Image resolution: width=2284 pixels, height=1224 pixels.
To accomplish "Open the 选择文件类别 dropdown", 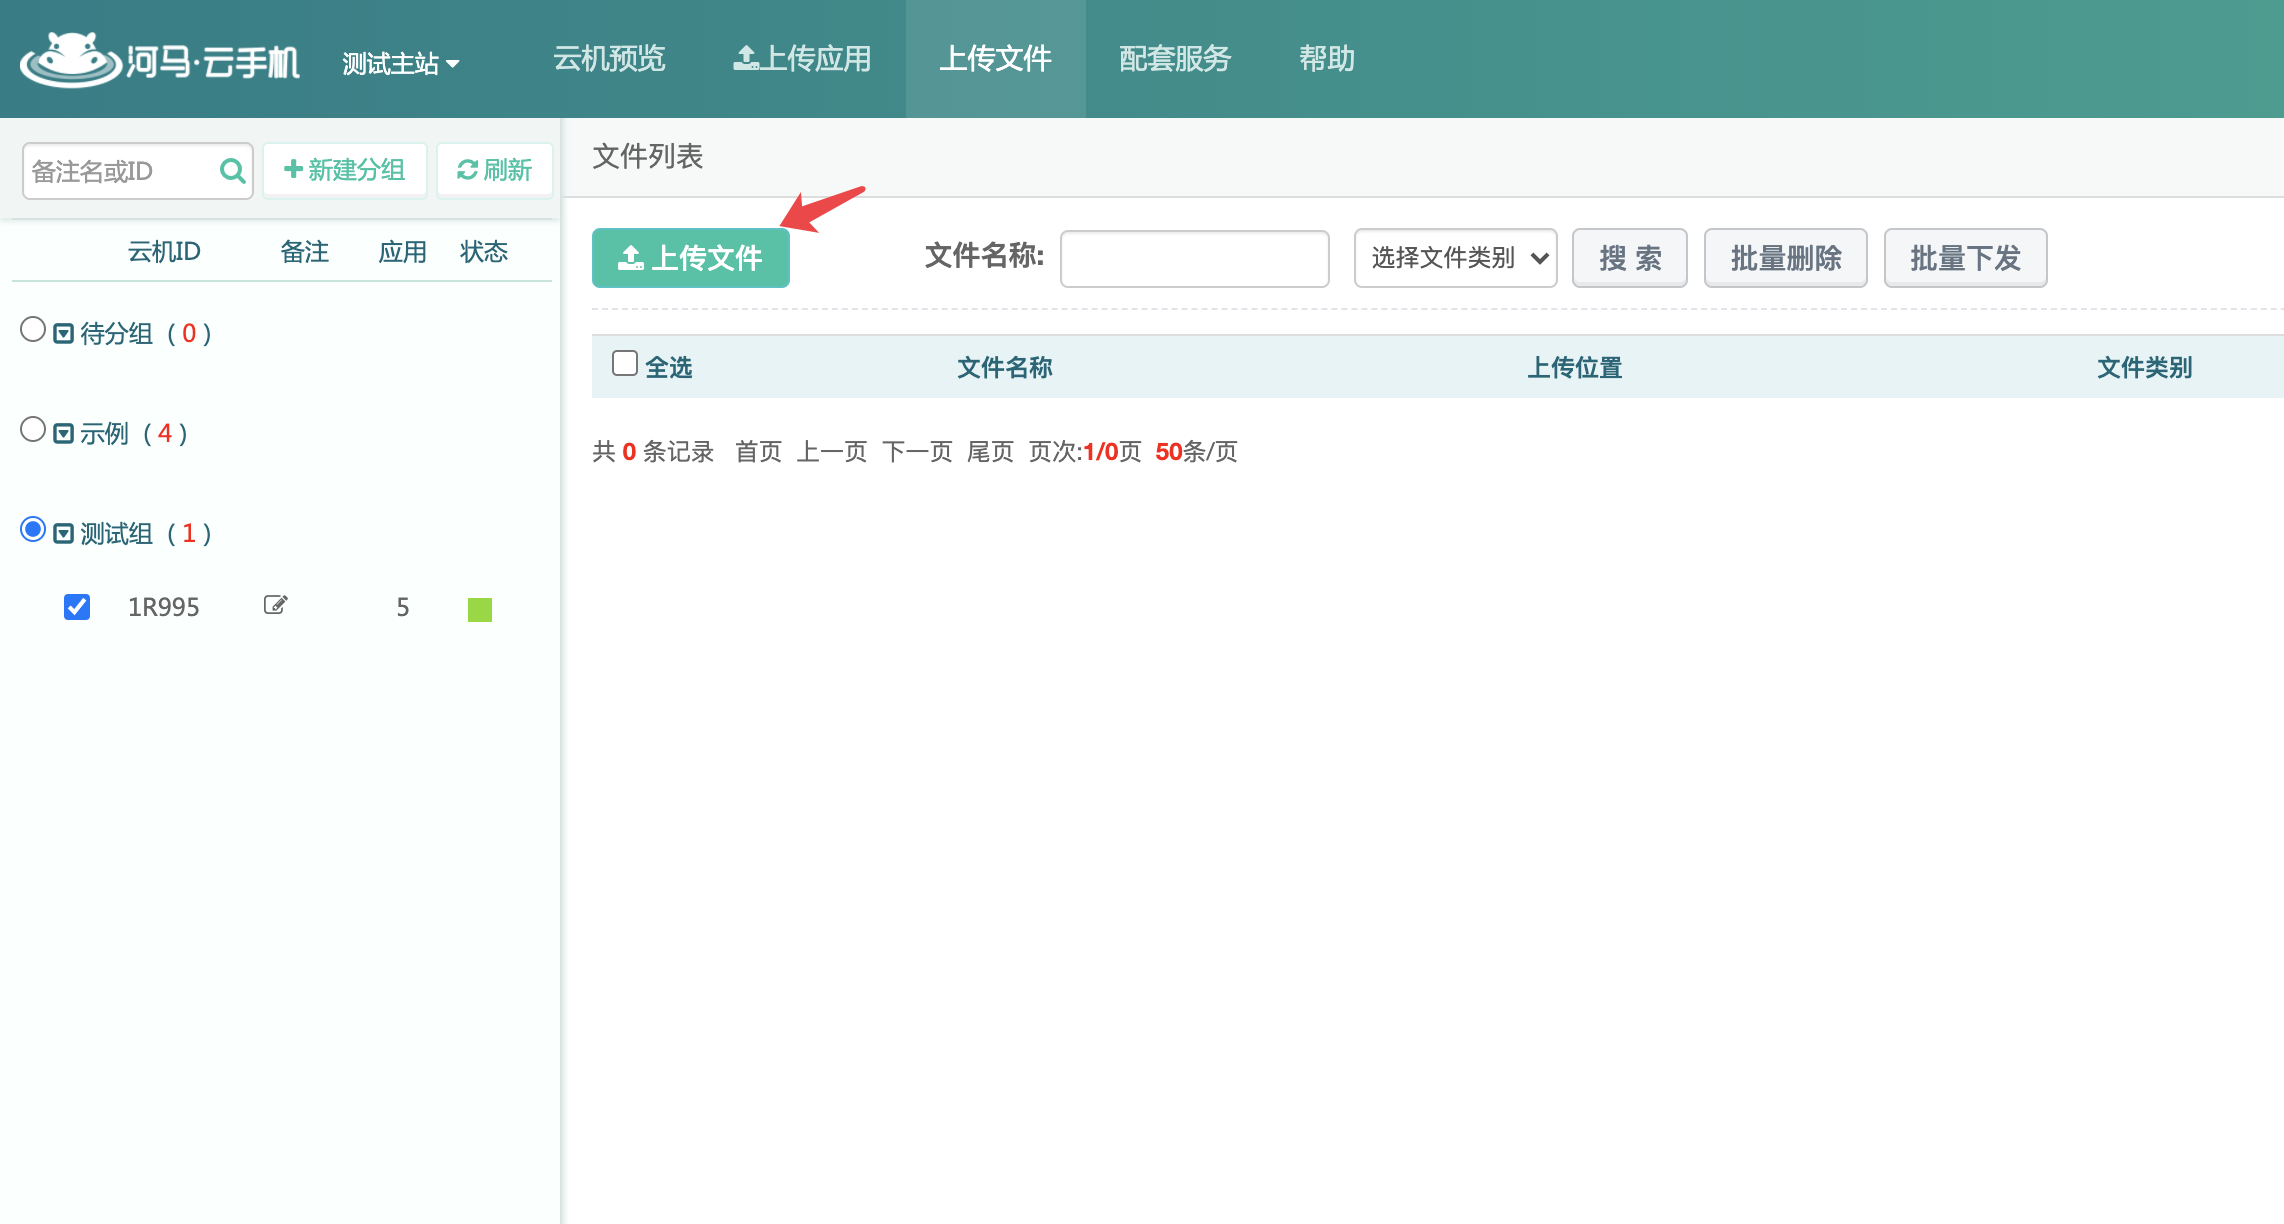I will tap(1455, 258).
